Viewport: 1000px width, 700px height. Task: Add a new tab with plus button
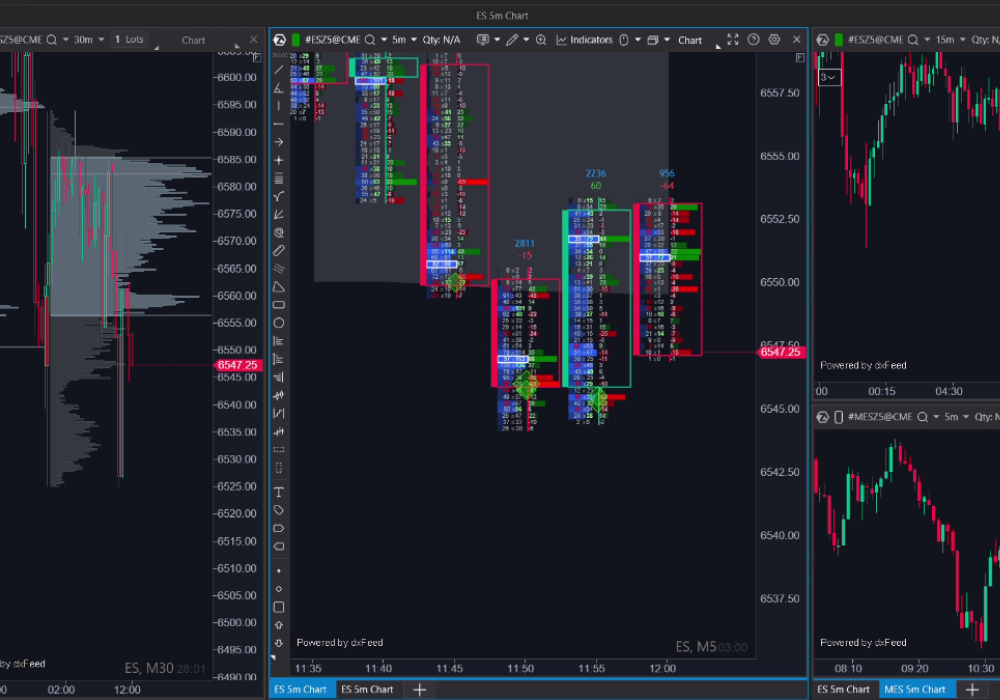coord(420,689)
